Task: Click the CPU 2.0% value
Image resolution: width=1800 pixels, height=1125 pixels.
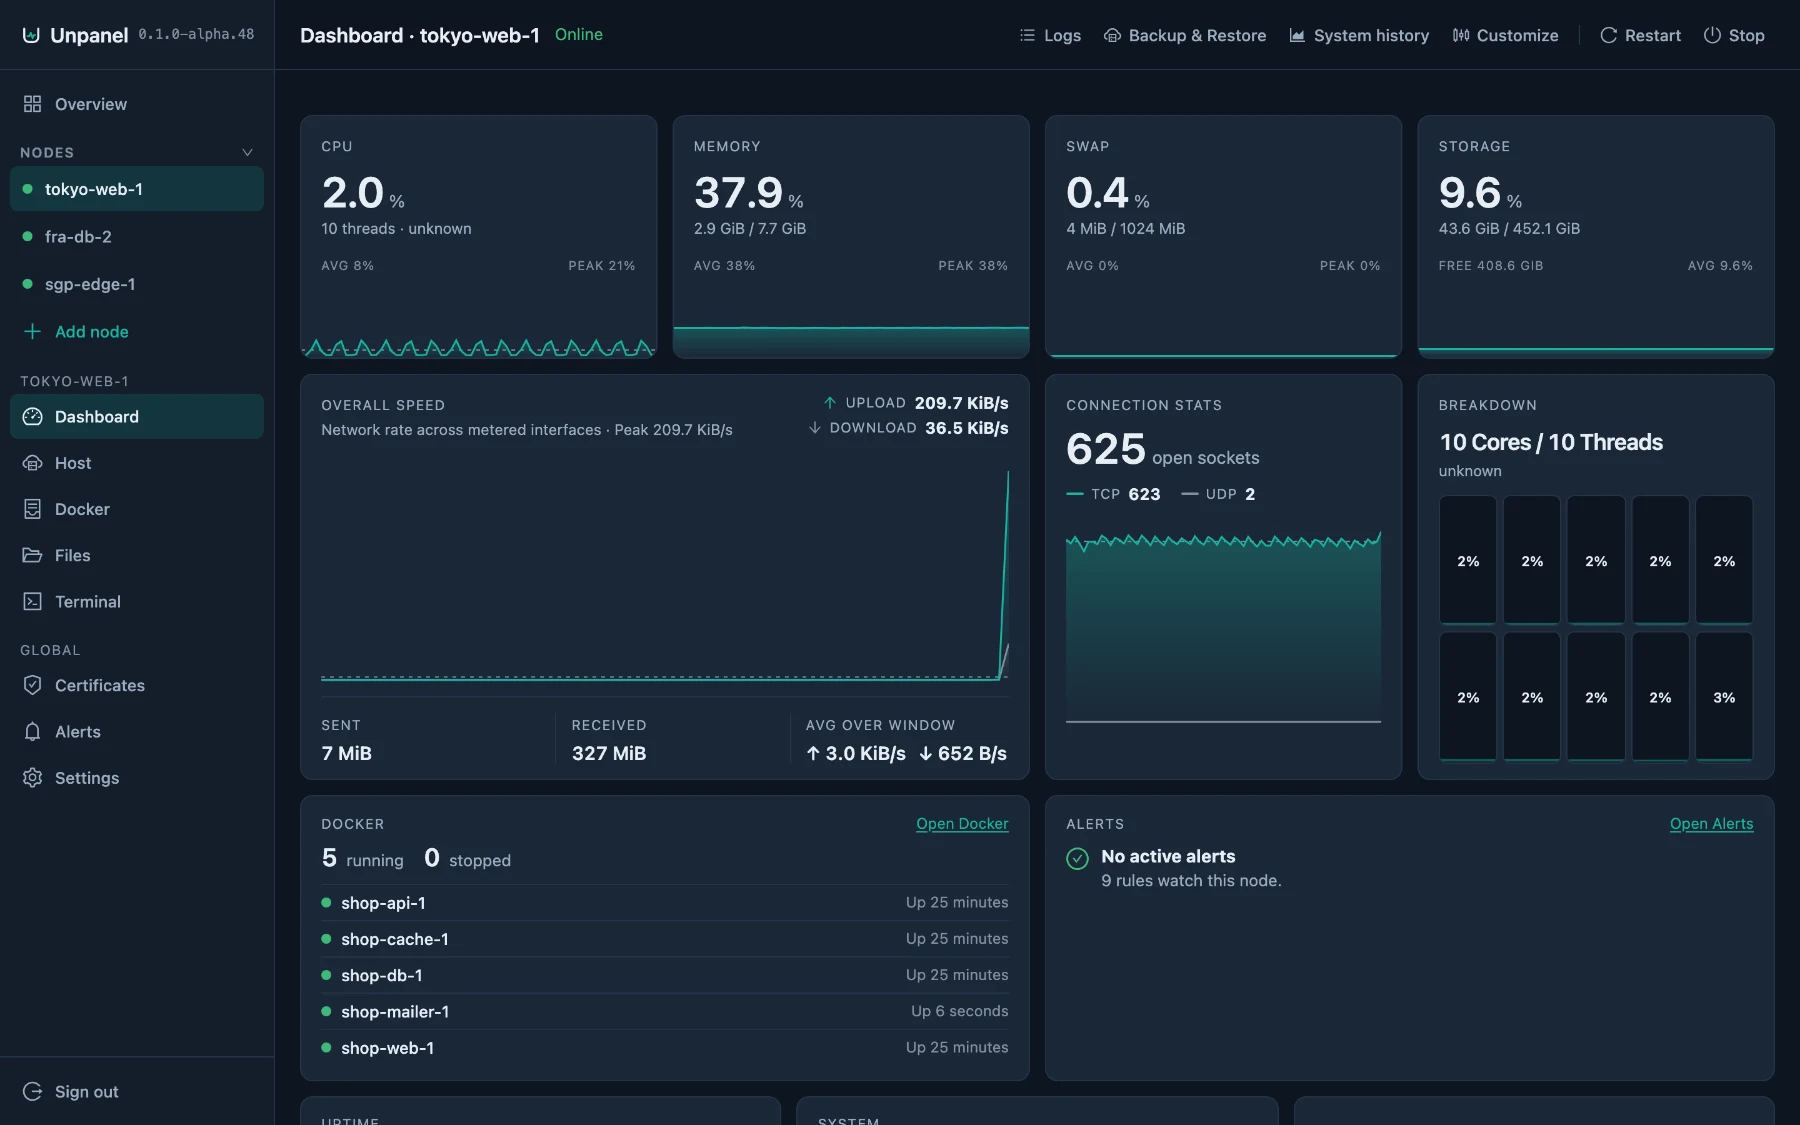Action: 363,192
